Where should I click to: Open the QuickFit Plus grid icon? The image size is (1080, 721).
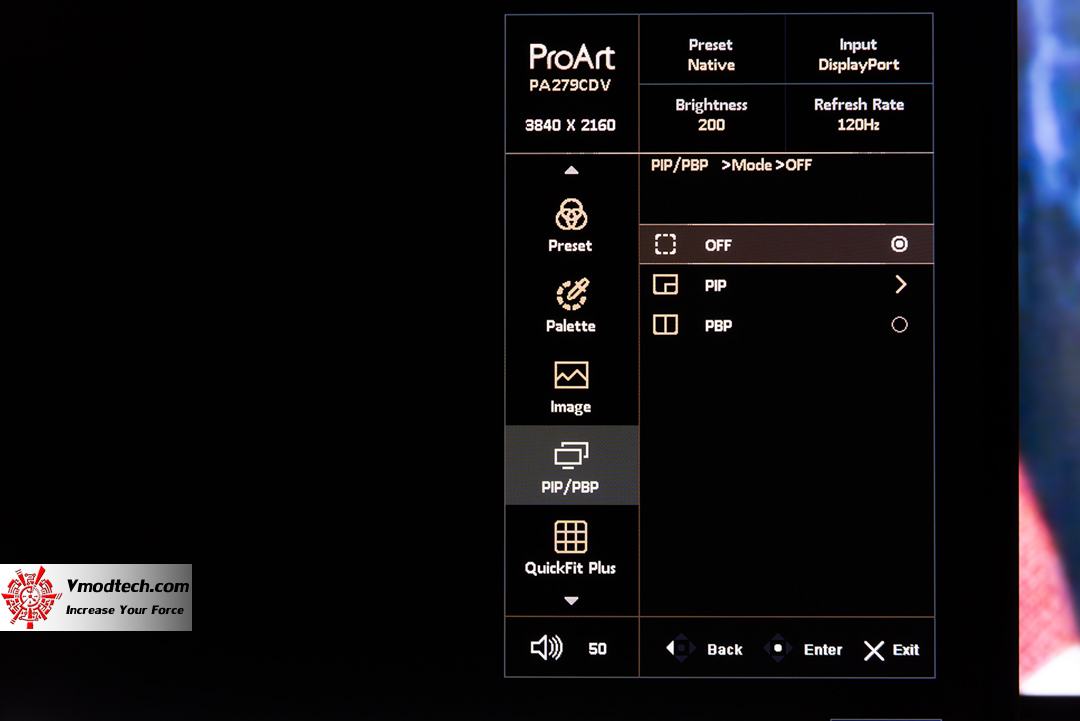point(571,536)
